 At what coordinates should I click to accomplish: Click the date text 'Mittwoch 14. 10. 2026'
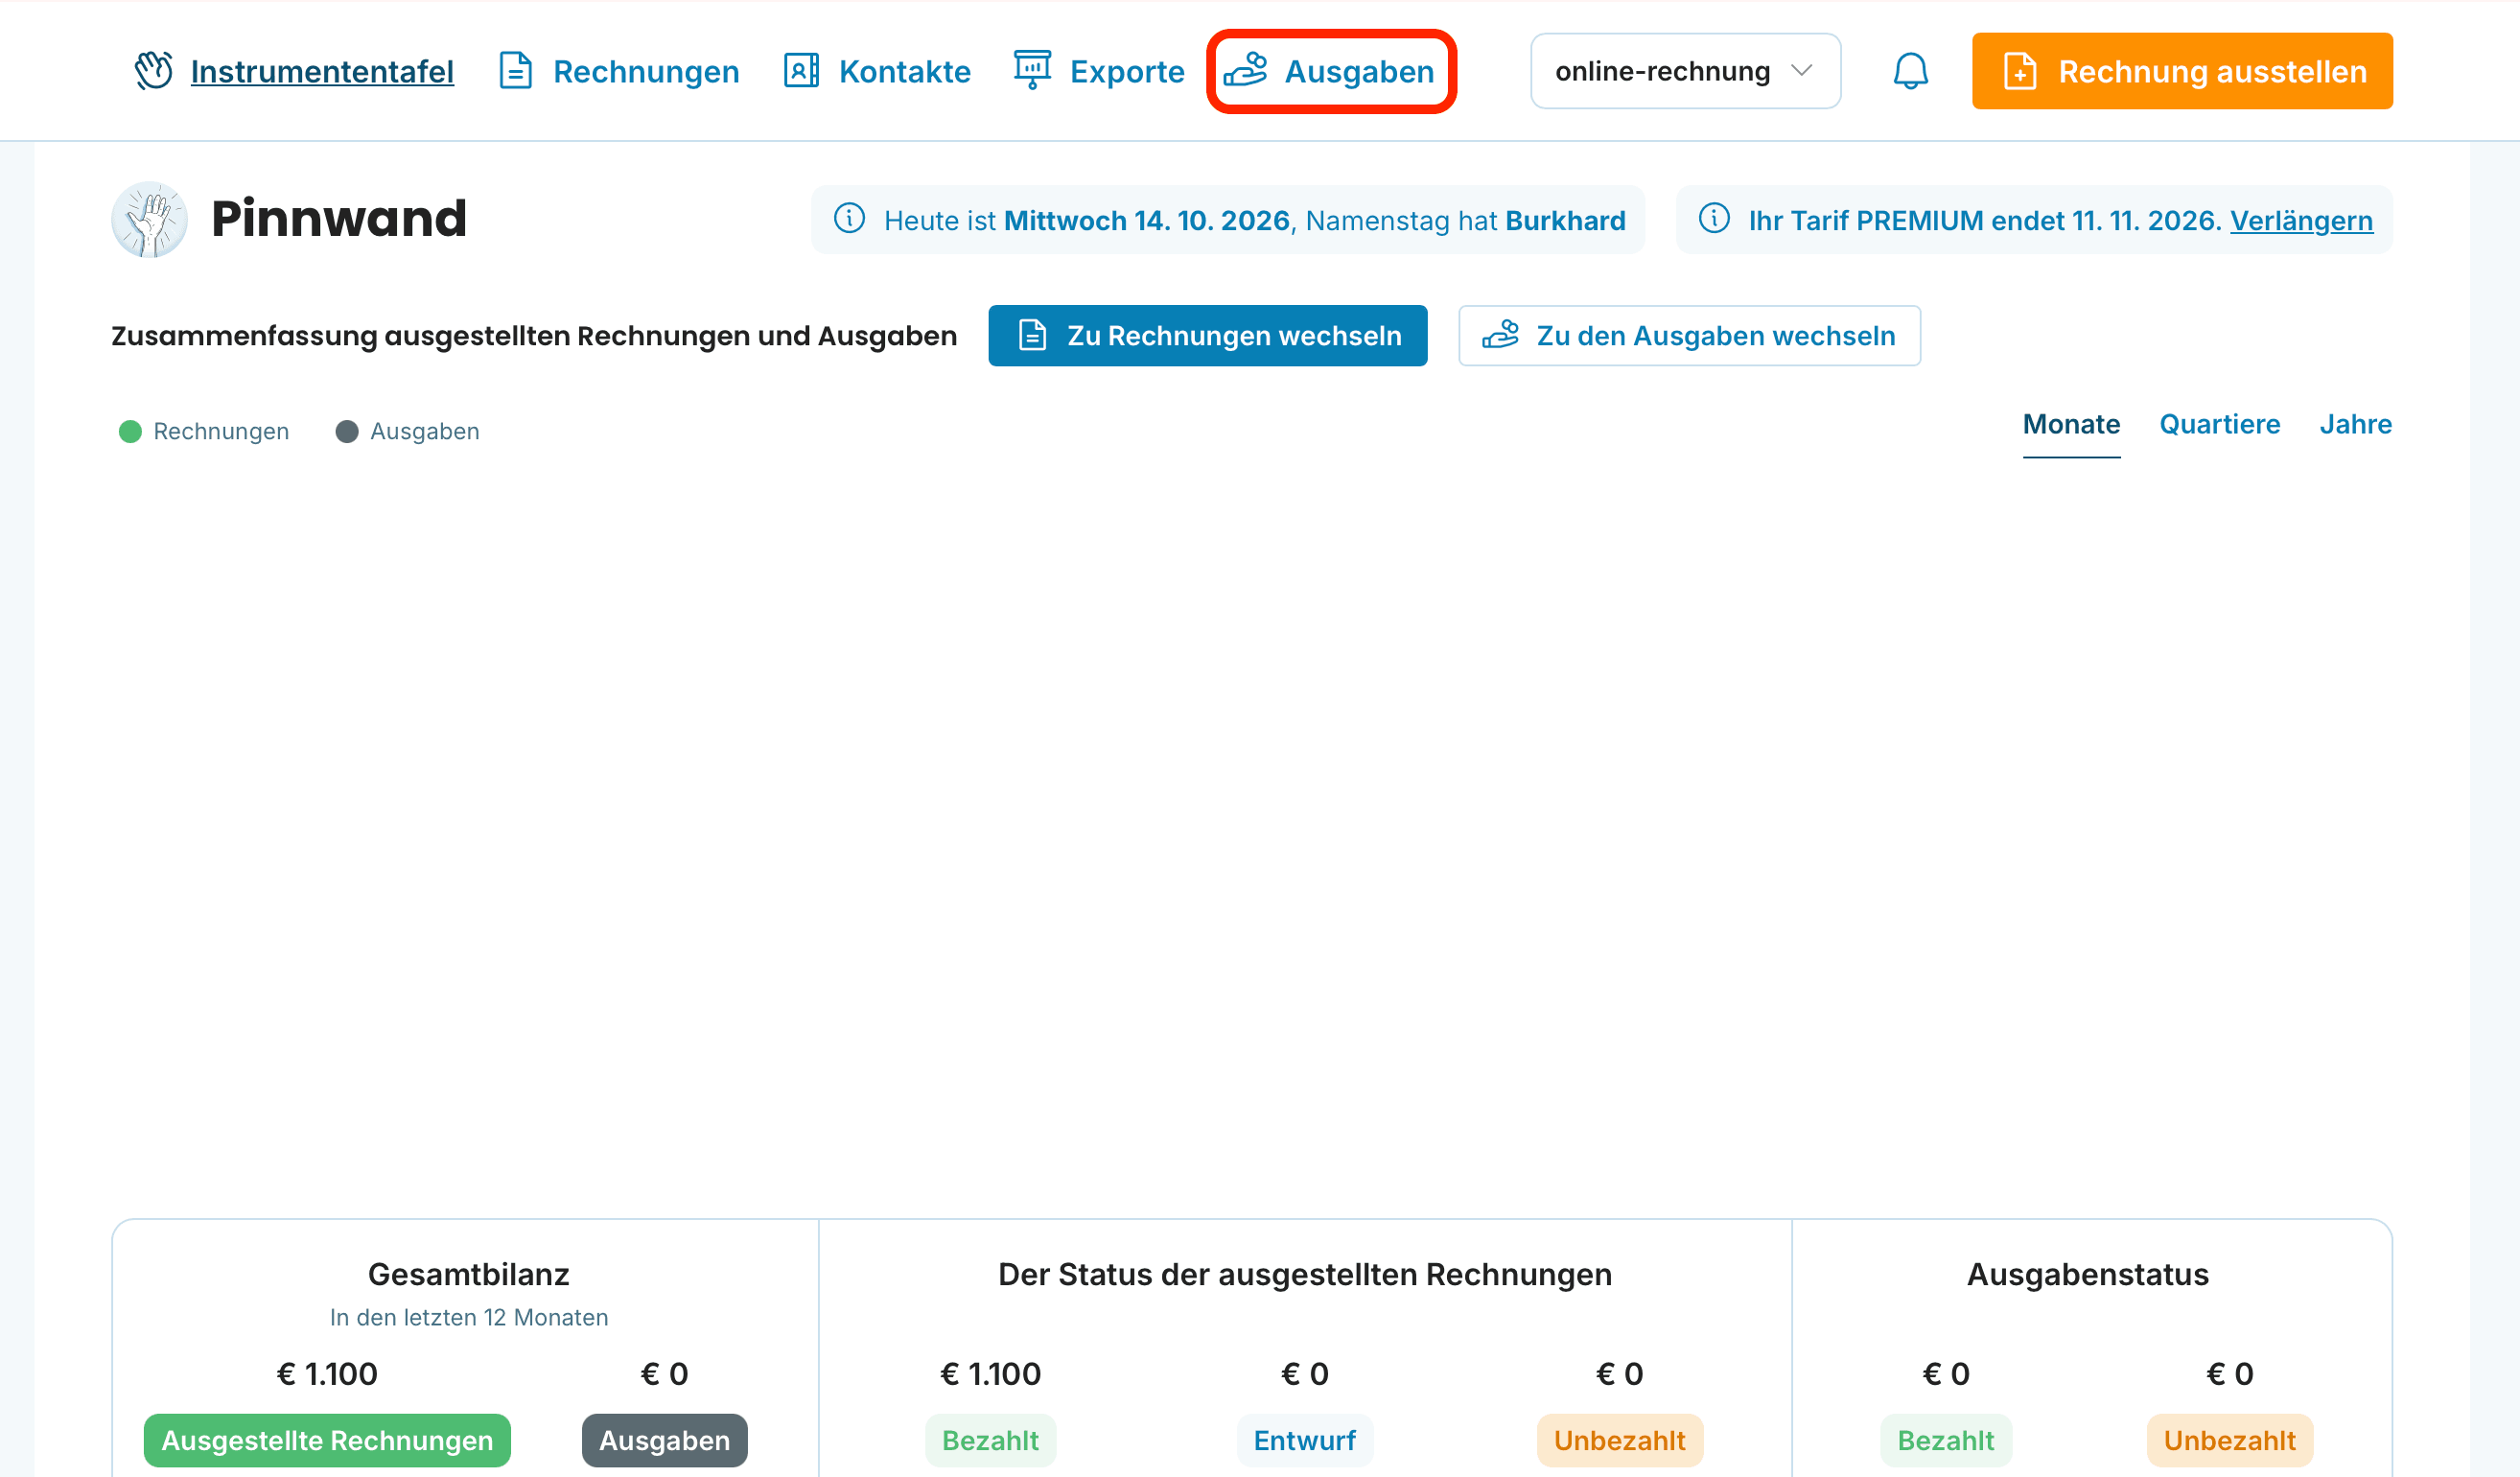1146,220
